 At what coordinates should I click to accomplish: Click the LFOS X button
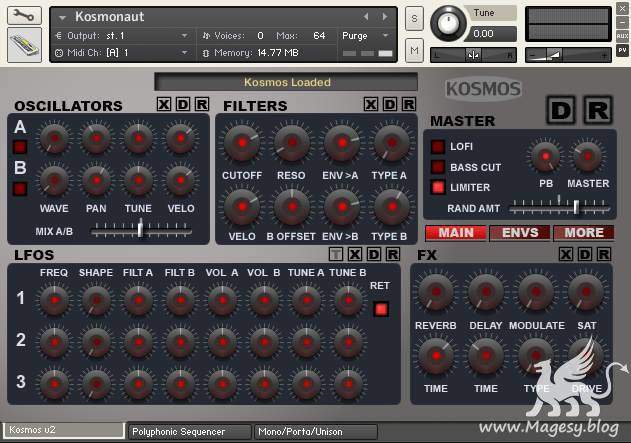click(x=355, y=254)
